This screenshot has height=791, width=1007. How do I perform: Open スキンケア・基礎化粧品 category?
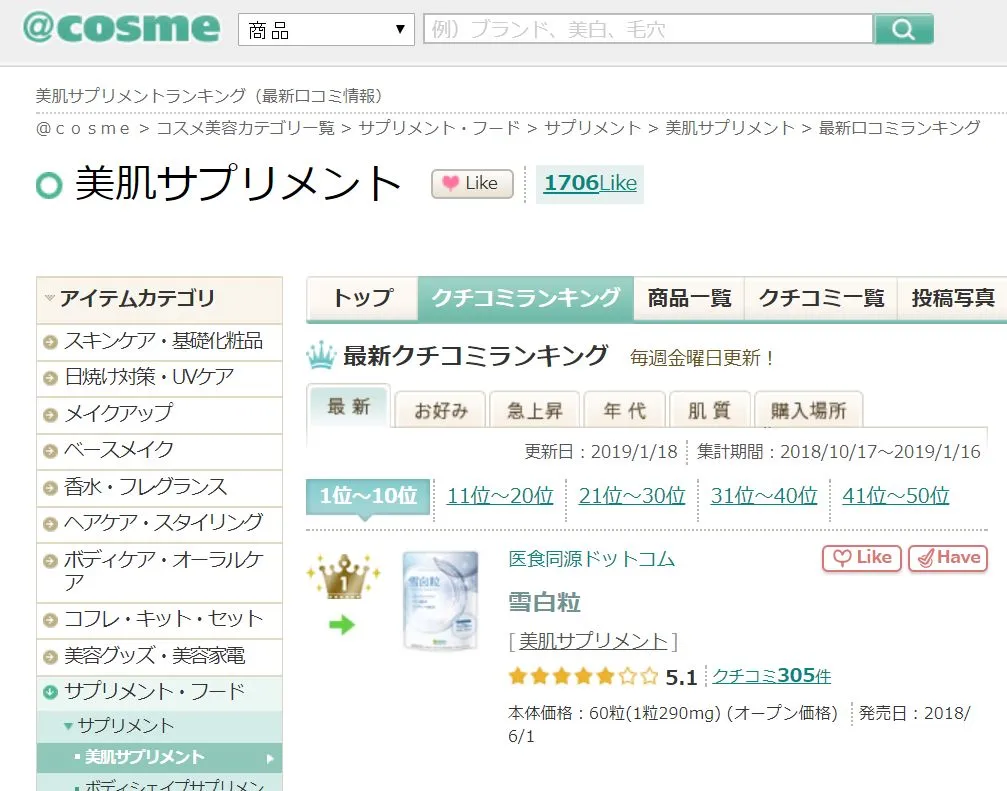pos(159,342)
